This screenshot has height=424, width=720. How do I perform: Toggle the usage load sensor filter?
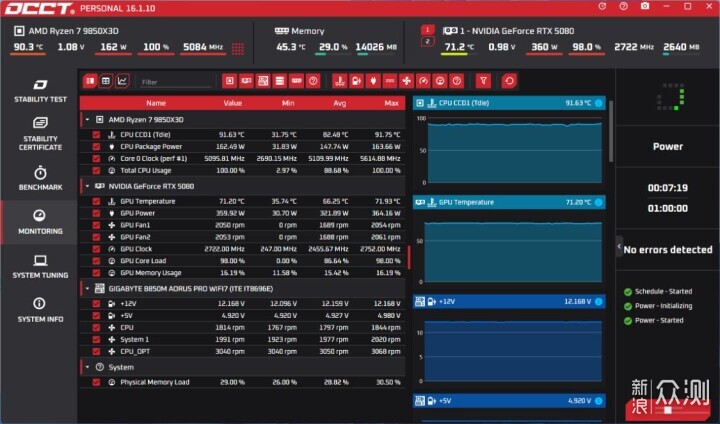440,81
